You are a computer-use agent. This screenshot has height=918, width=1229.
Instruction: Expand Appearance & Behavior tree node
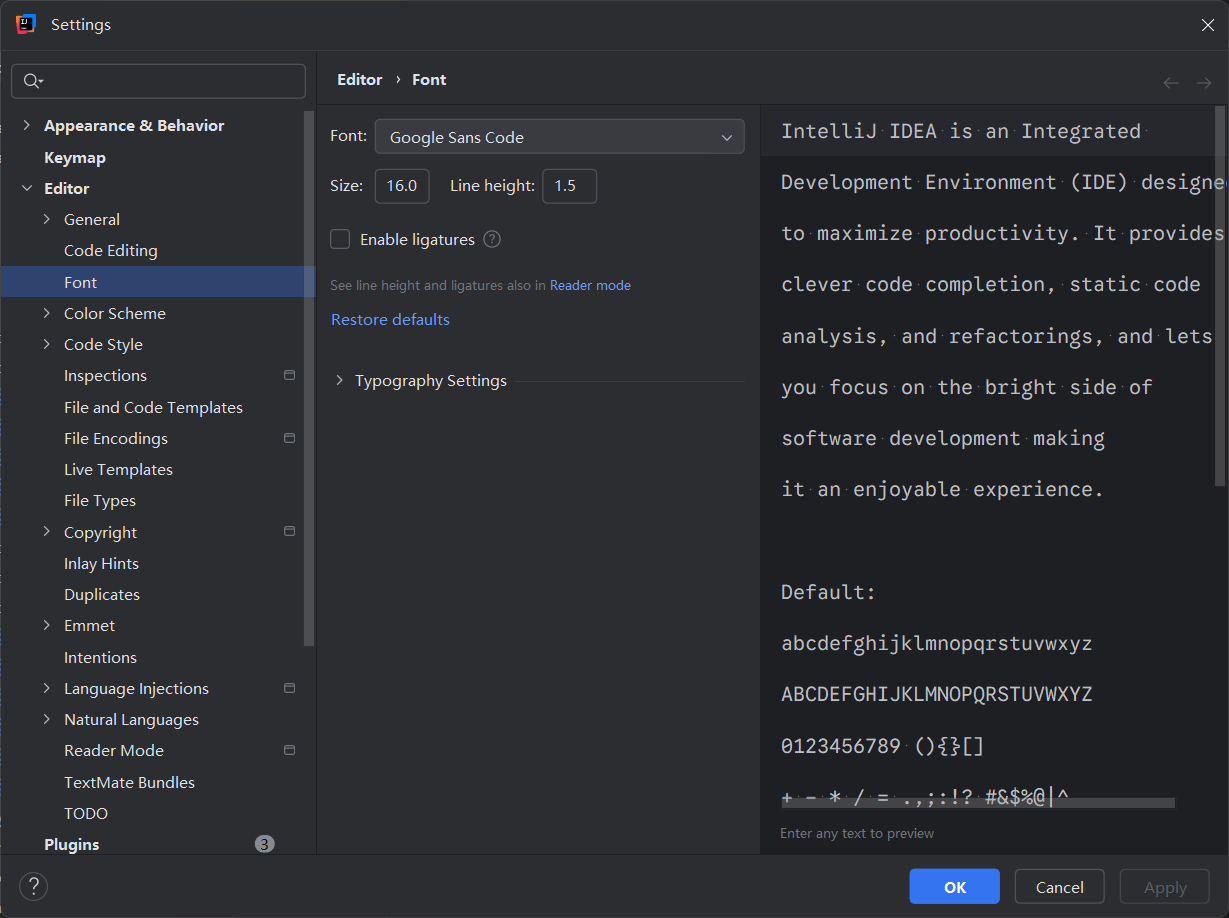tap(27, 125)
